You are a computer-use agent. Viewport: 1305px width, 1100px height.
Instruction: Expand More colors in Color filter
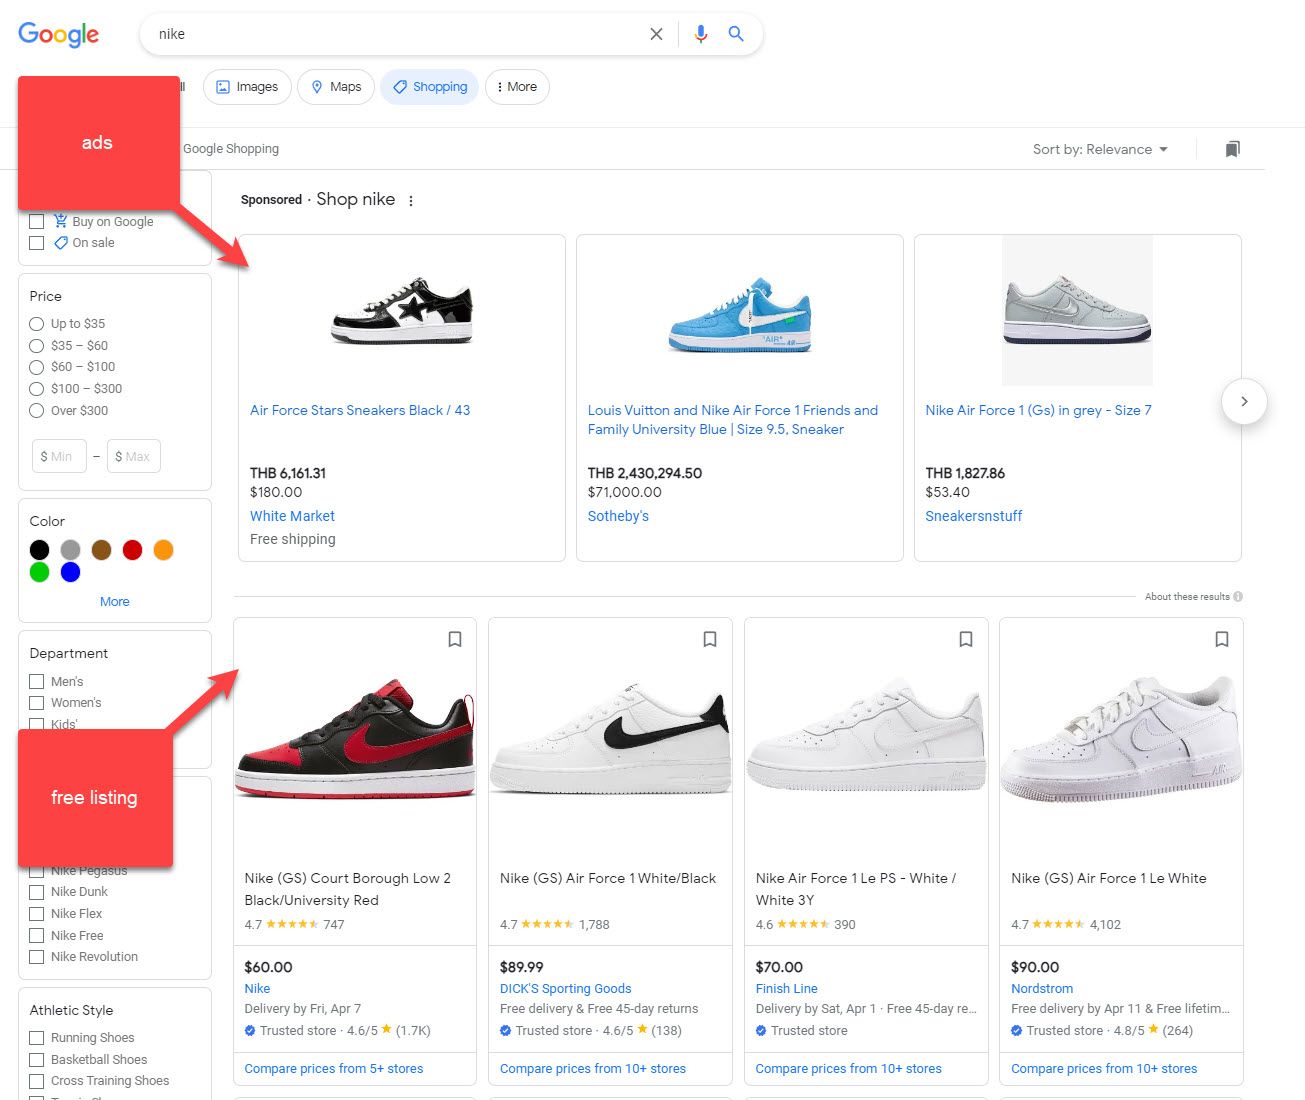click(x=114, y=601)
